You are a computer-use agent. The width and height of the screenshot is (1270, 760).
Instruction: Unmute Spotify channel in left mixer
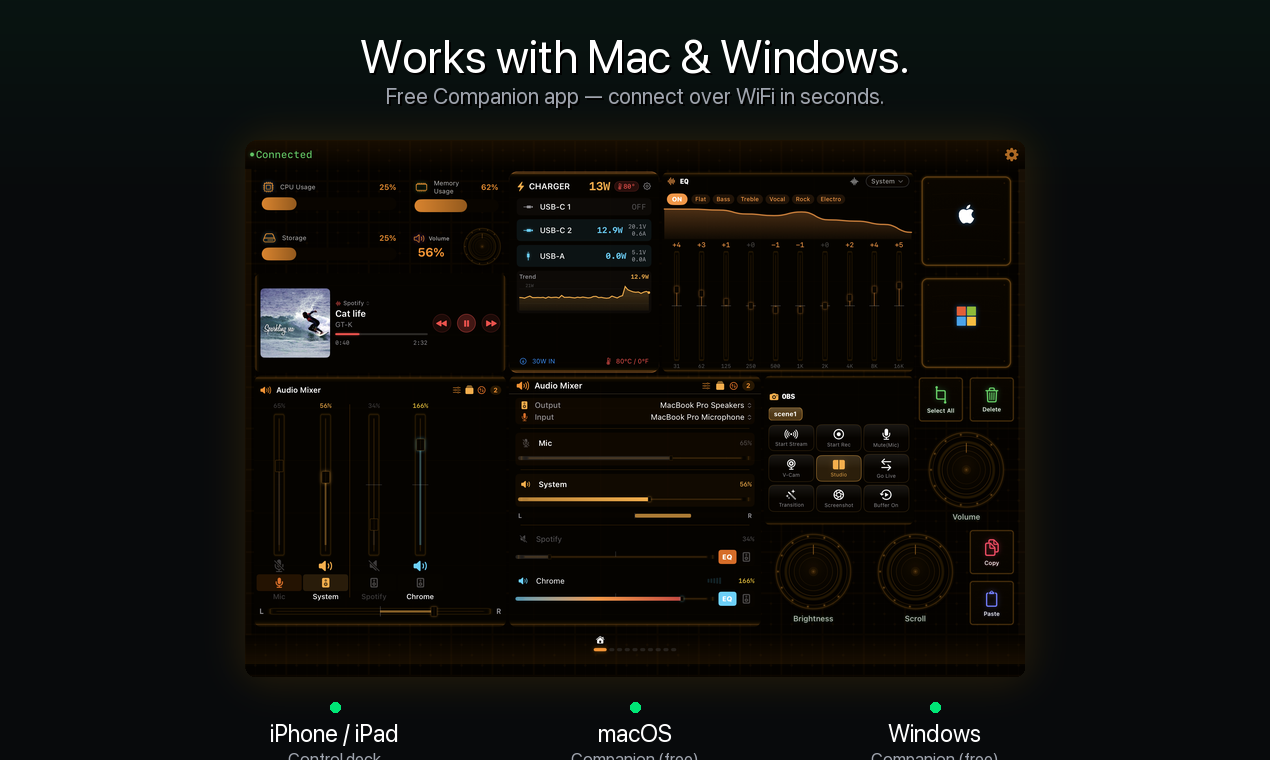tap(374, 565)
